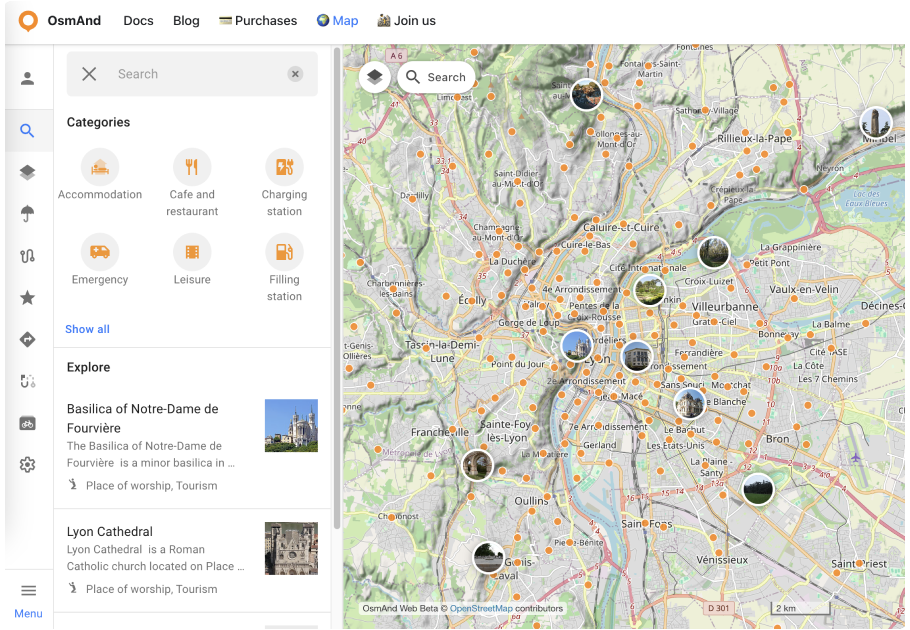The width and height of the screenshot is (910, 630).
Task: Expand all categories with Show all
Action: [x=87, y=329]
